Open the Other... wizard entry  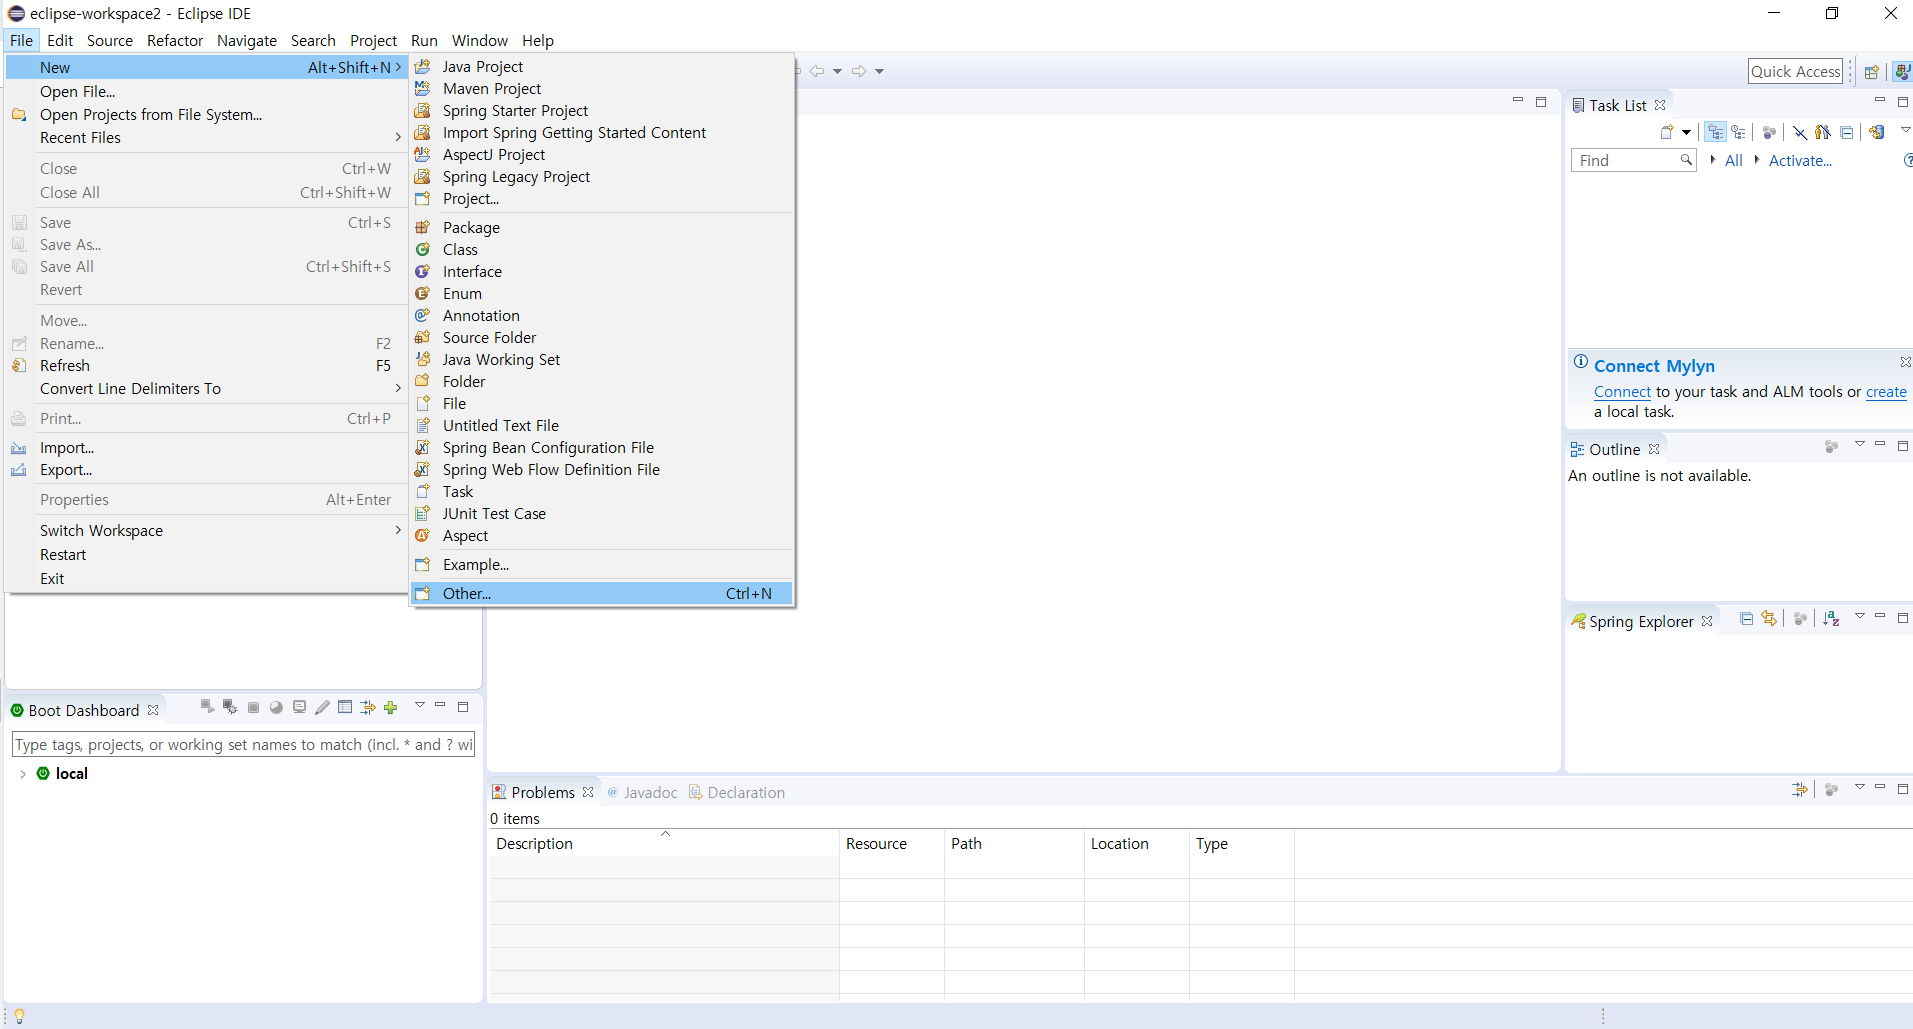point(602,594)
